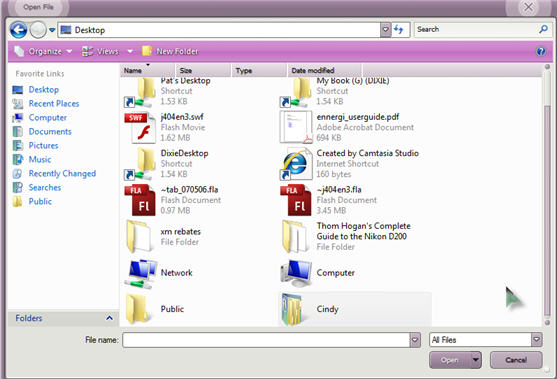
Task: Expand the Folders pane chevron
Action: click(109, 318)
